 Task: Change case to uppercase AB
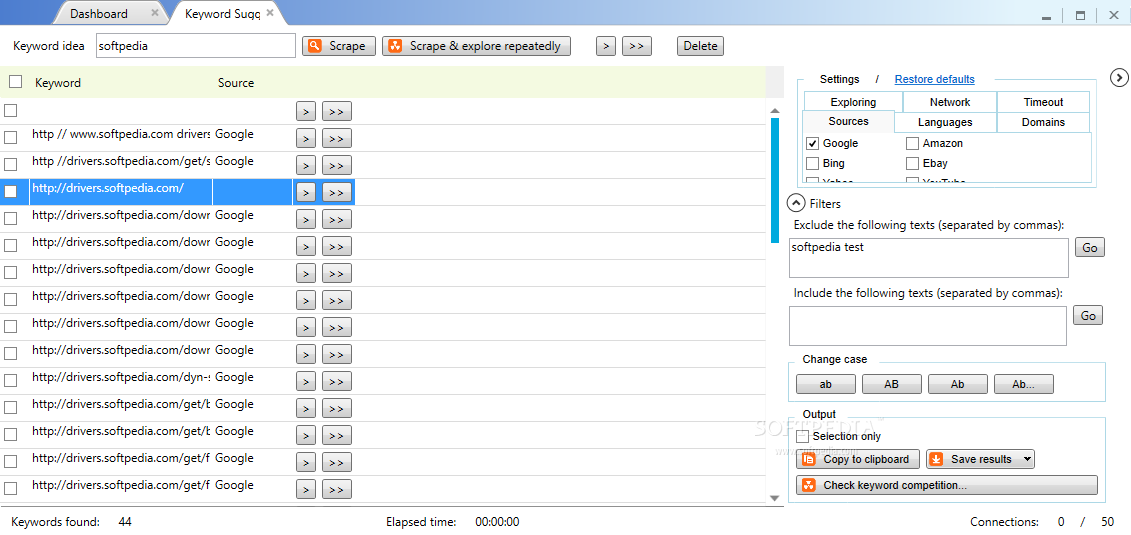[892, 384]
